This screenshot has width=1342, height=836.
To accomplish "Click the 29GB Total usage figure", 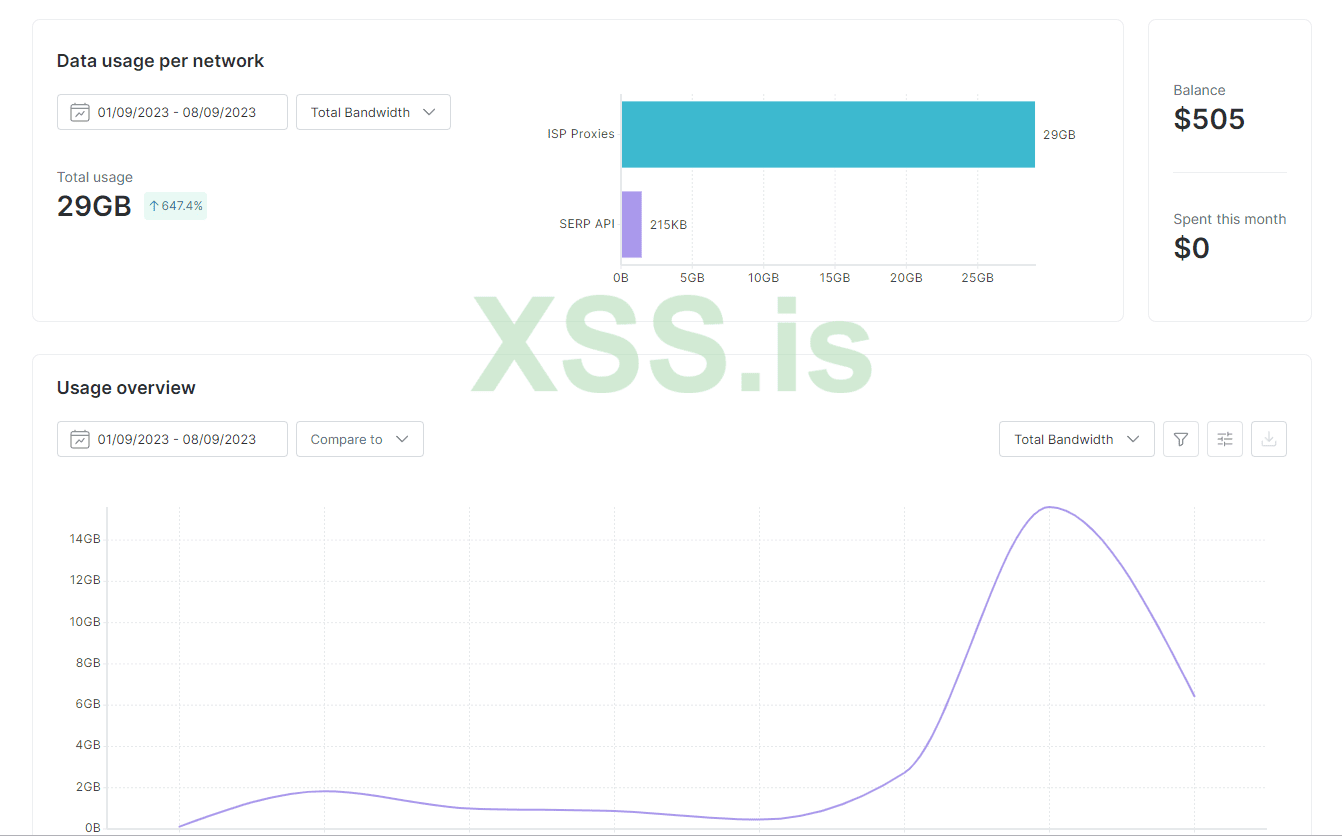I will 94,206.
